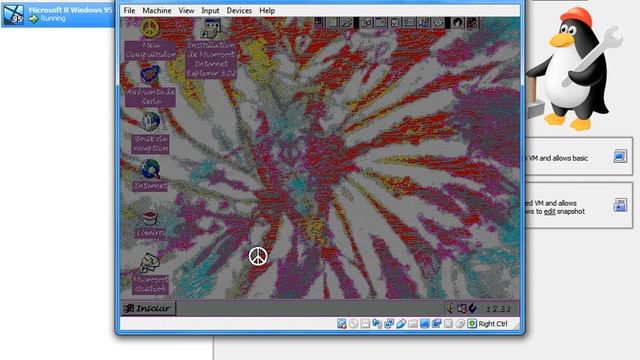This screenshot has height=360, width=640.
Task: Open the Devices menu
Action: (239, 11)
